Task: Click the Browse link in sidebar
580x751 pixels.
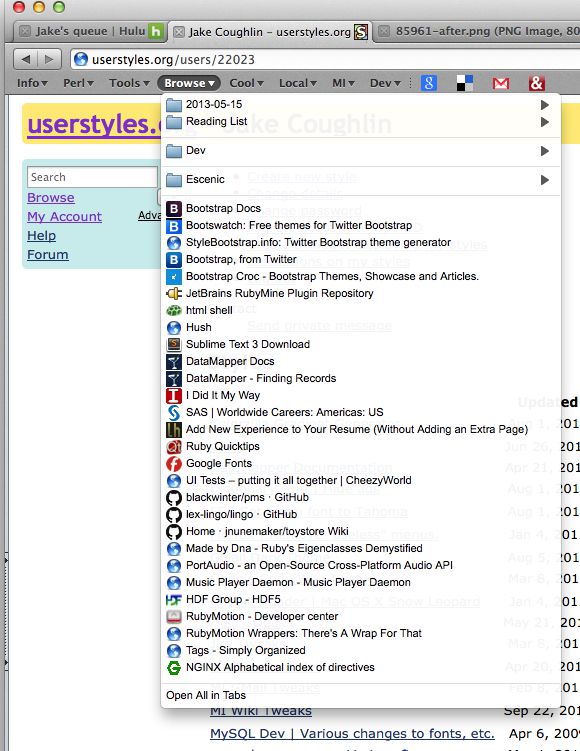Action: (x=51, y=198)
